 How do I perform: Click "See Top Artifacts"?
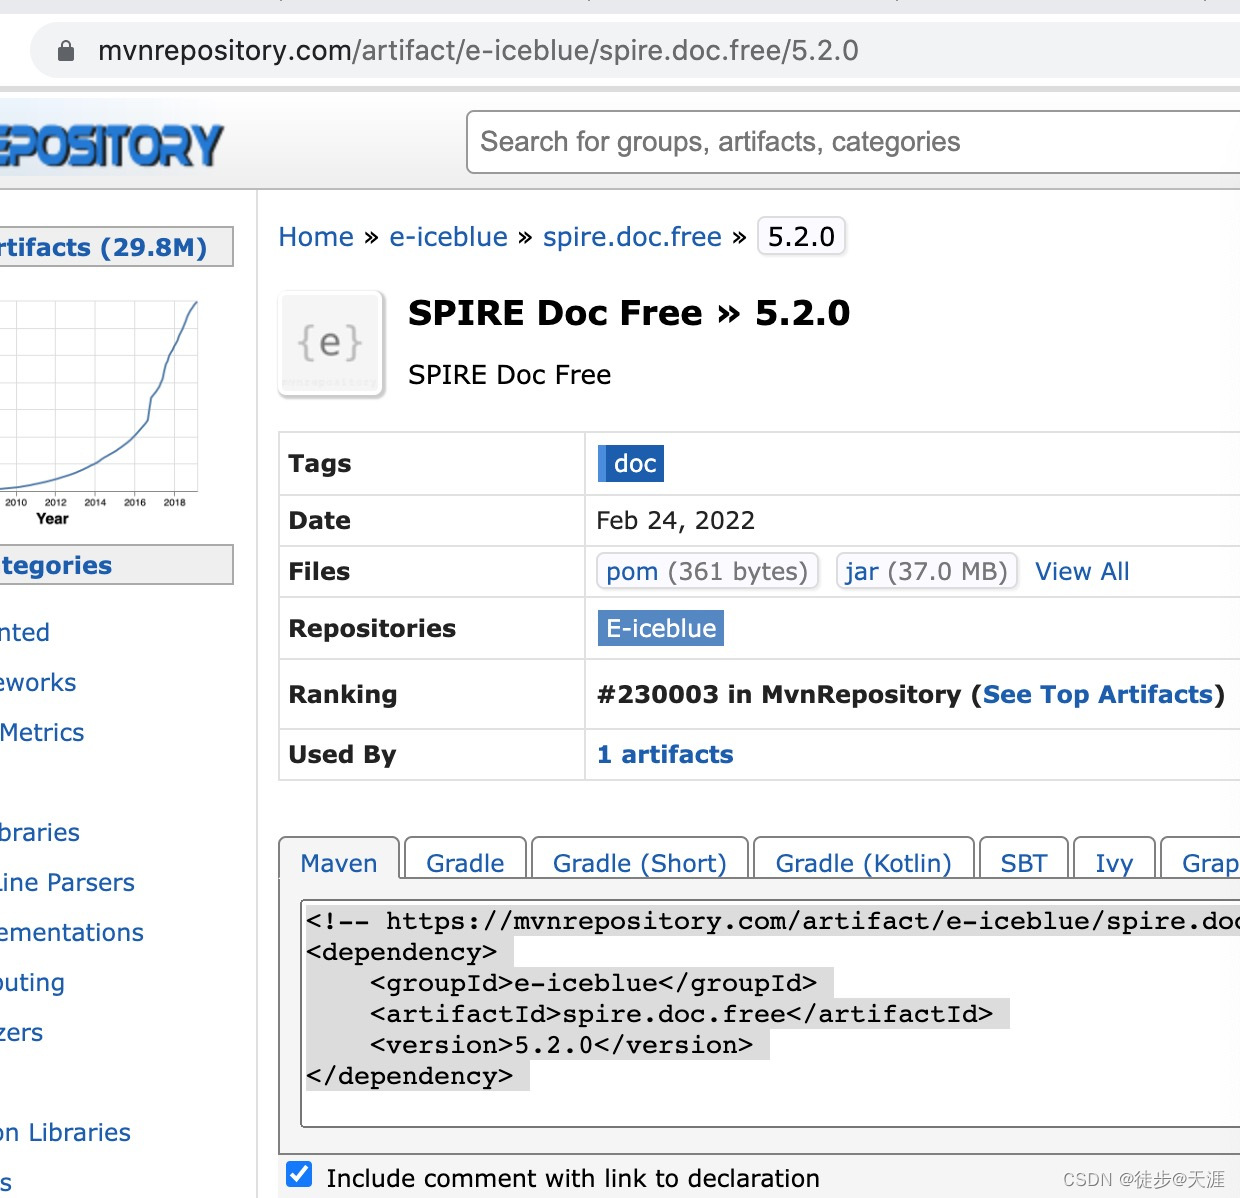1097,694
